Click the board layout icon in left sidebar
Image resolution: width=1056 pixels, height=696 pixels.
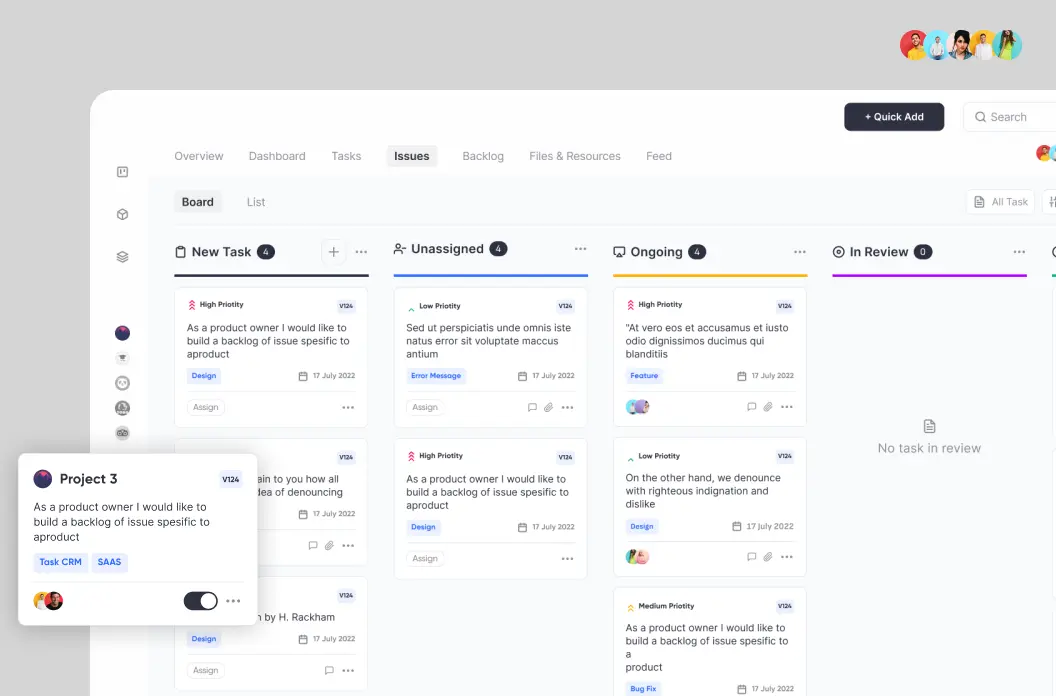[x=122, y=172]
